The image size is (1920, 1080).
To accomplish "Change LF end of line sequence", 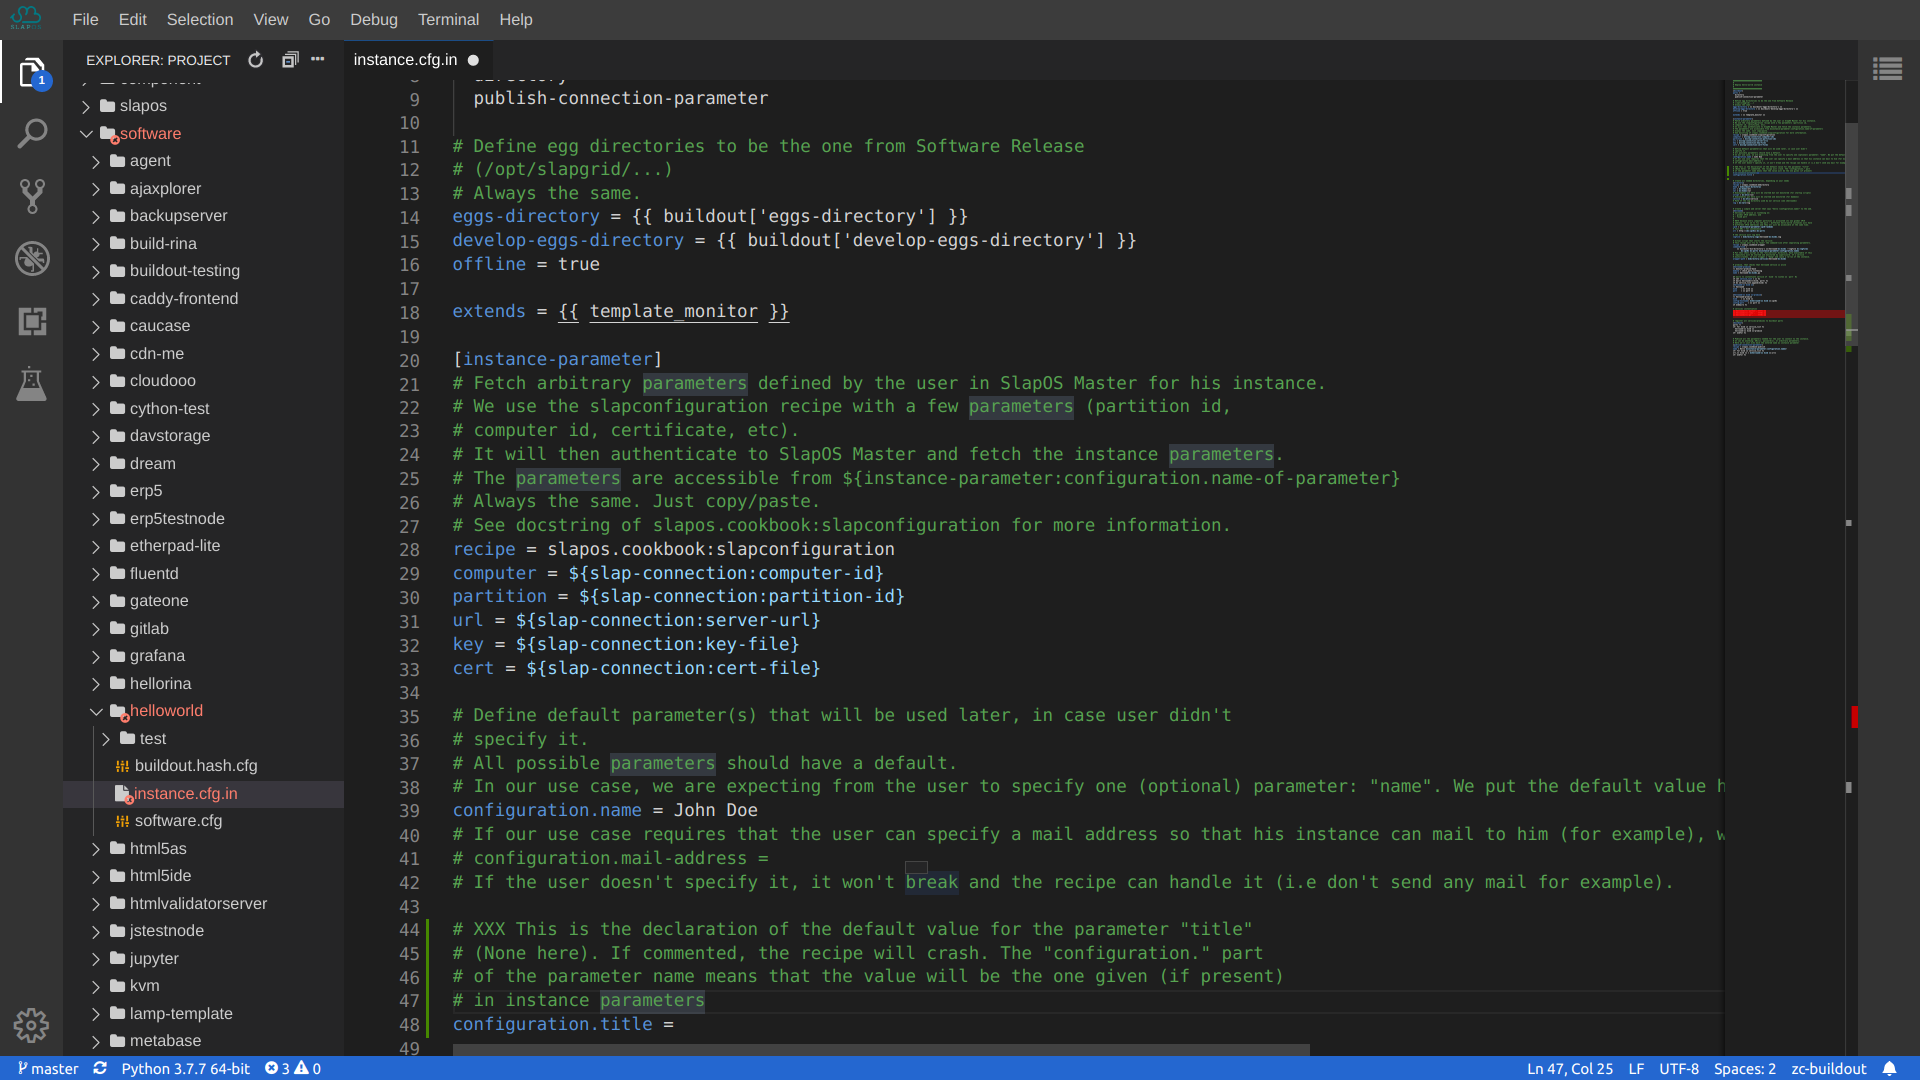I will 1636,1068.
